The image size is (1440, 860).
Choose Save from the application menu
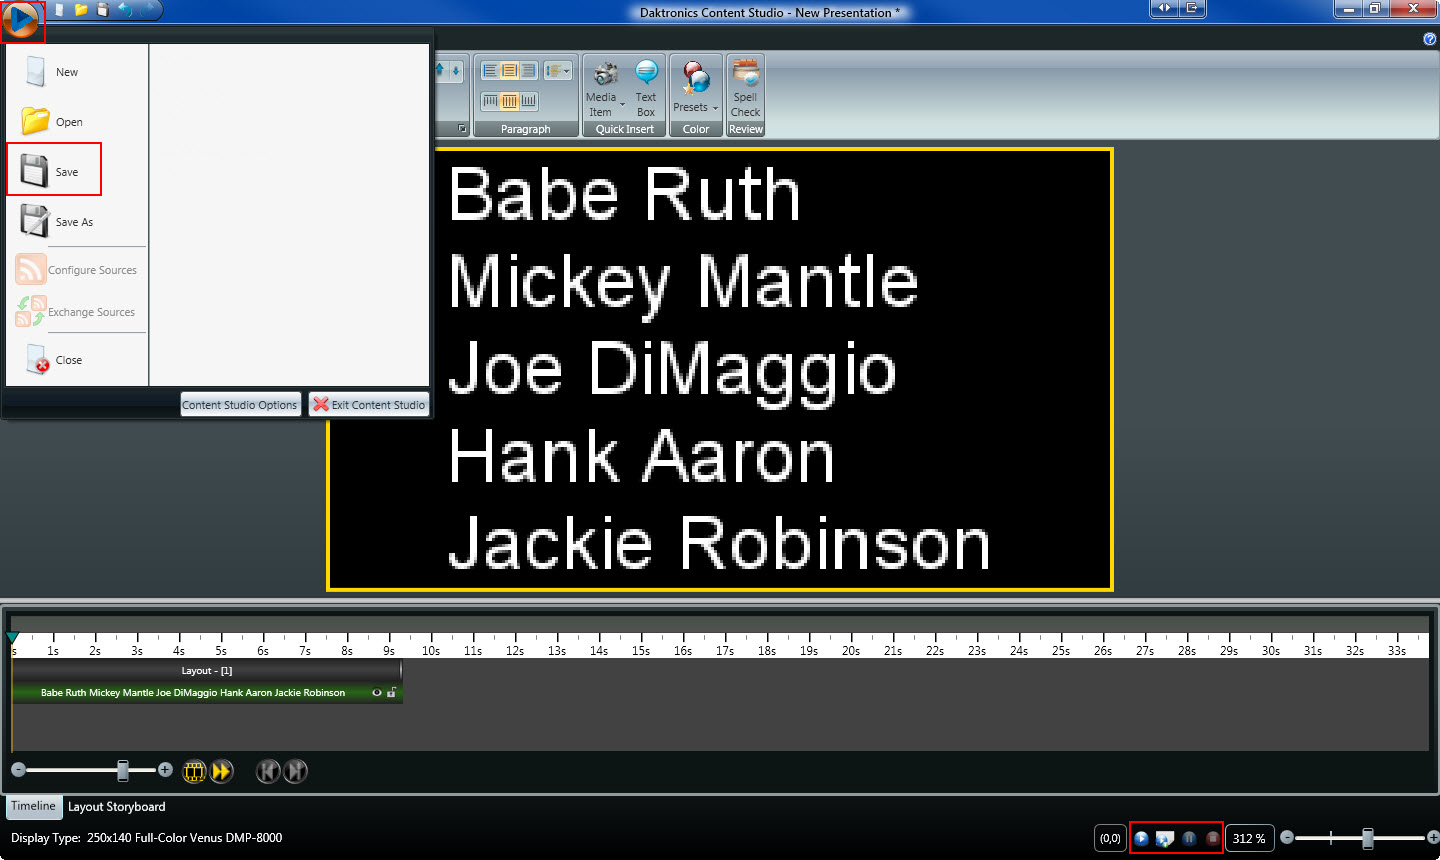click(x=54, y=171)
